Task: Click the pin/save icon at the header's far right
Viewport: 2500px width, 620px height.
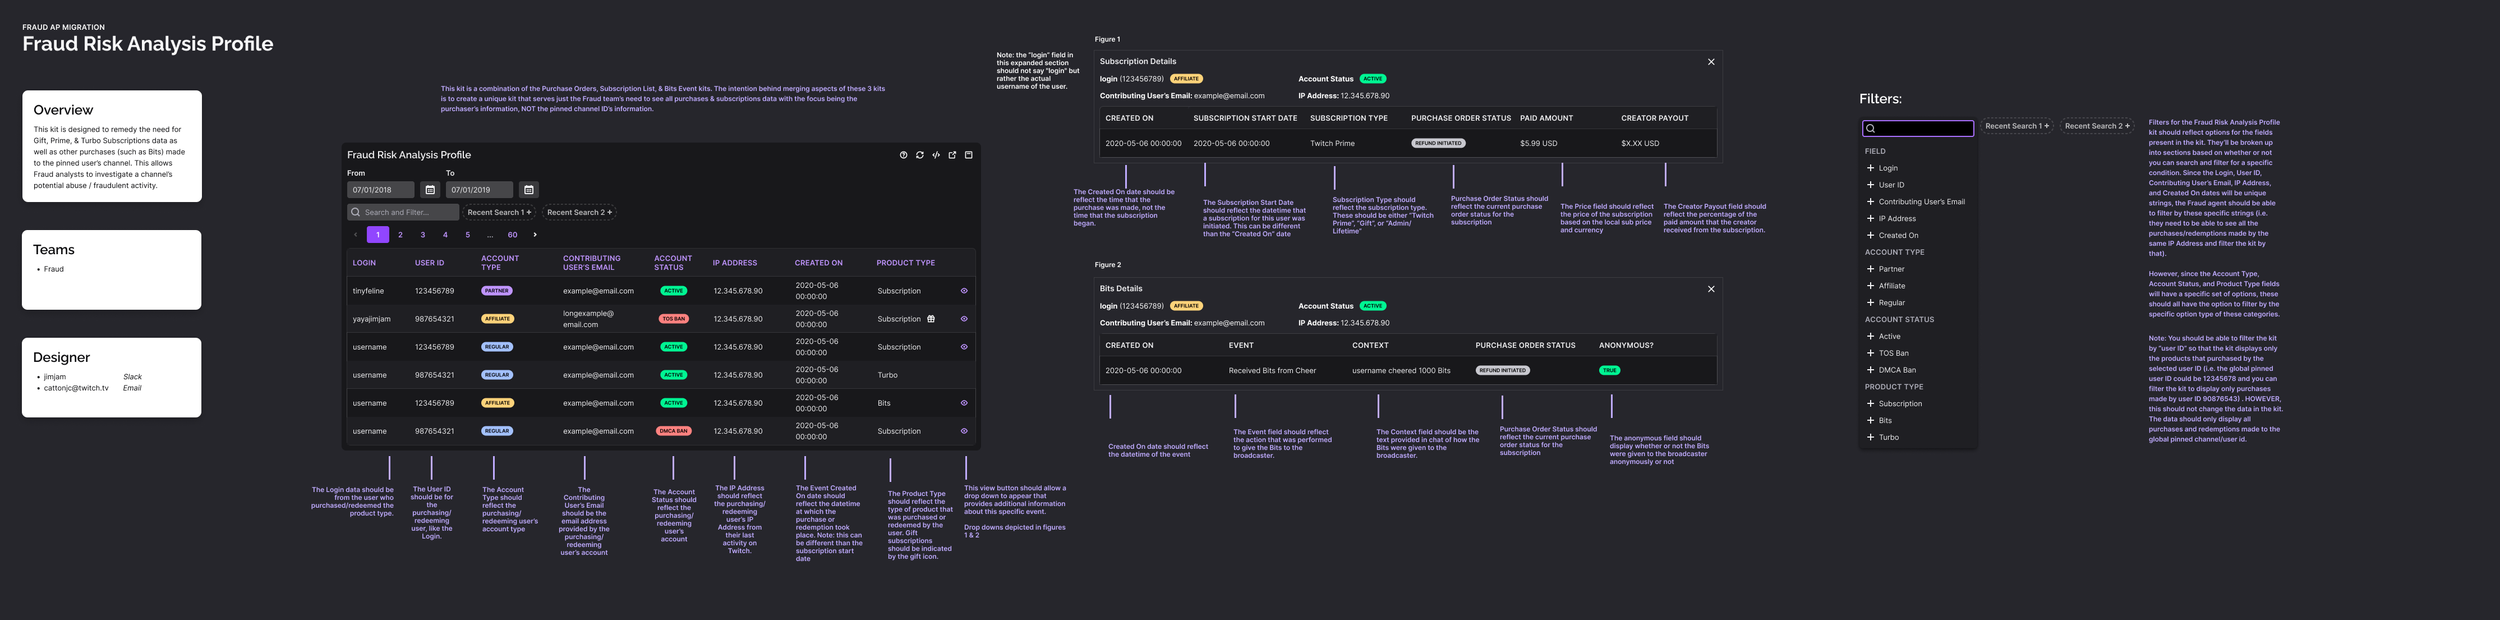Action: [968, 155]
